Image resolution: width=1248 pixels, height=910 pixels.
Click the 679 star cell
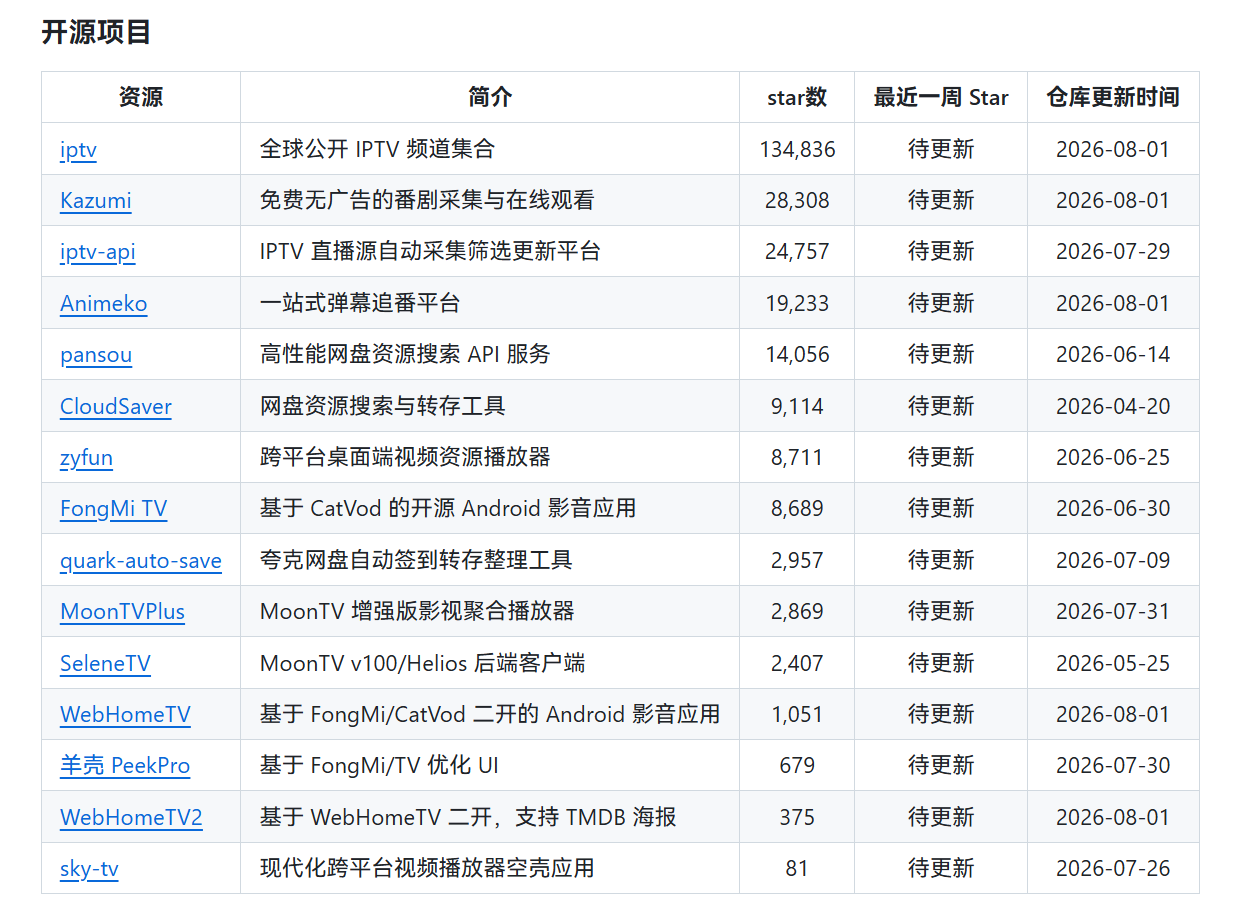click(x=797, y=766)
